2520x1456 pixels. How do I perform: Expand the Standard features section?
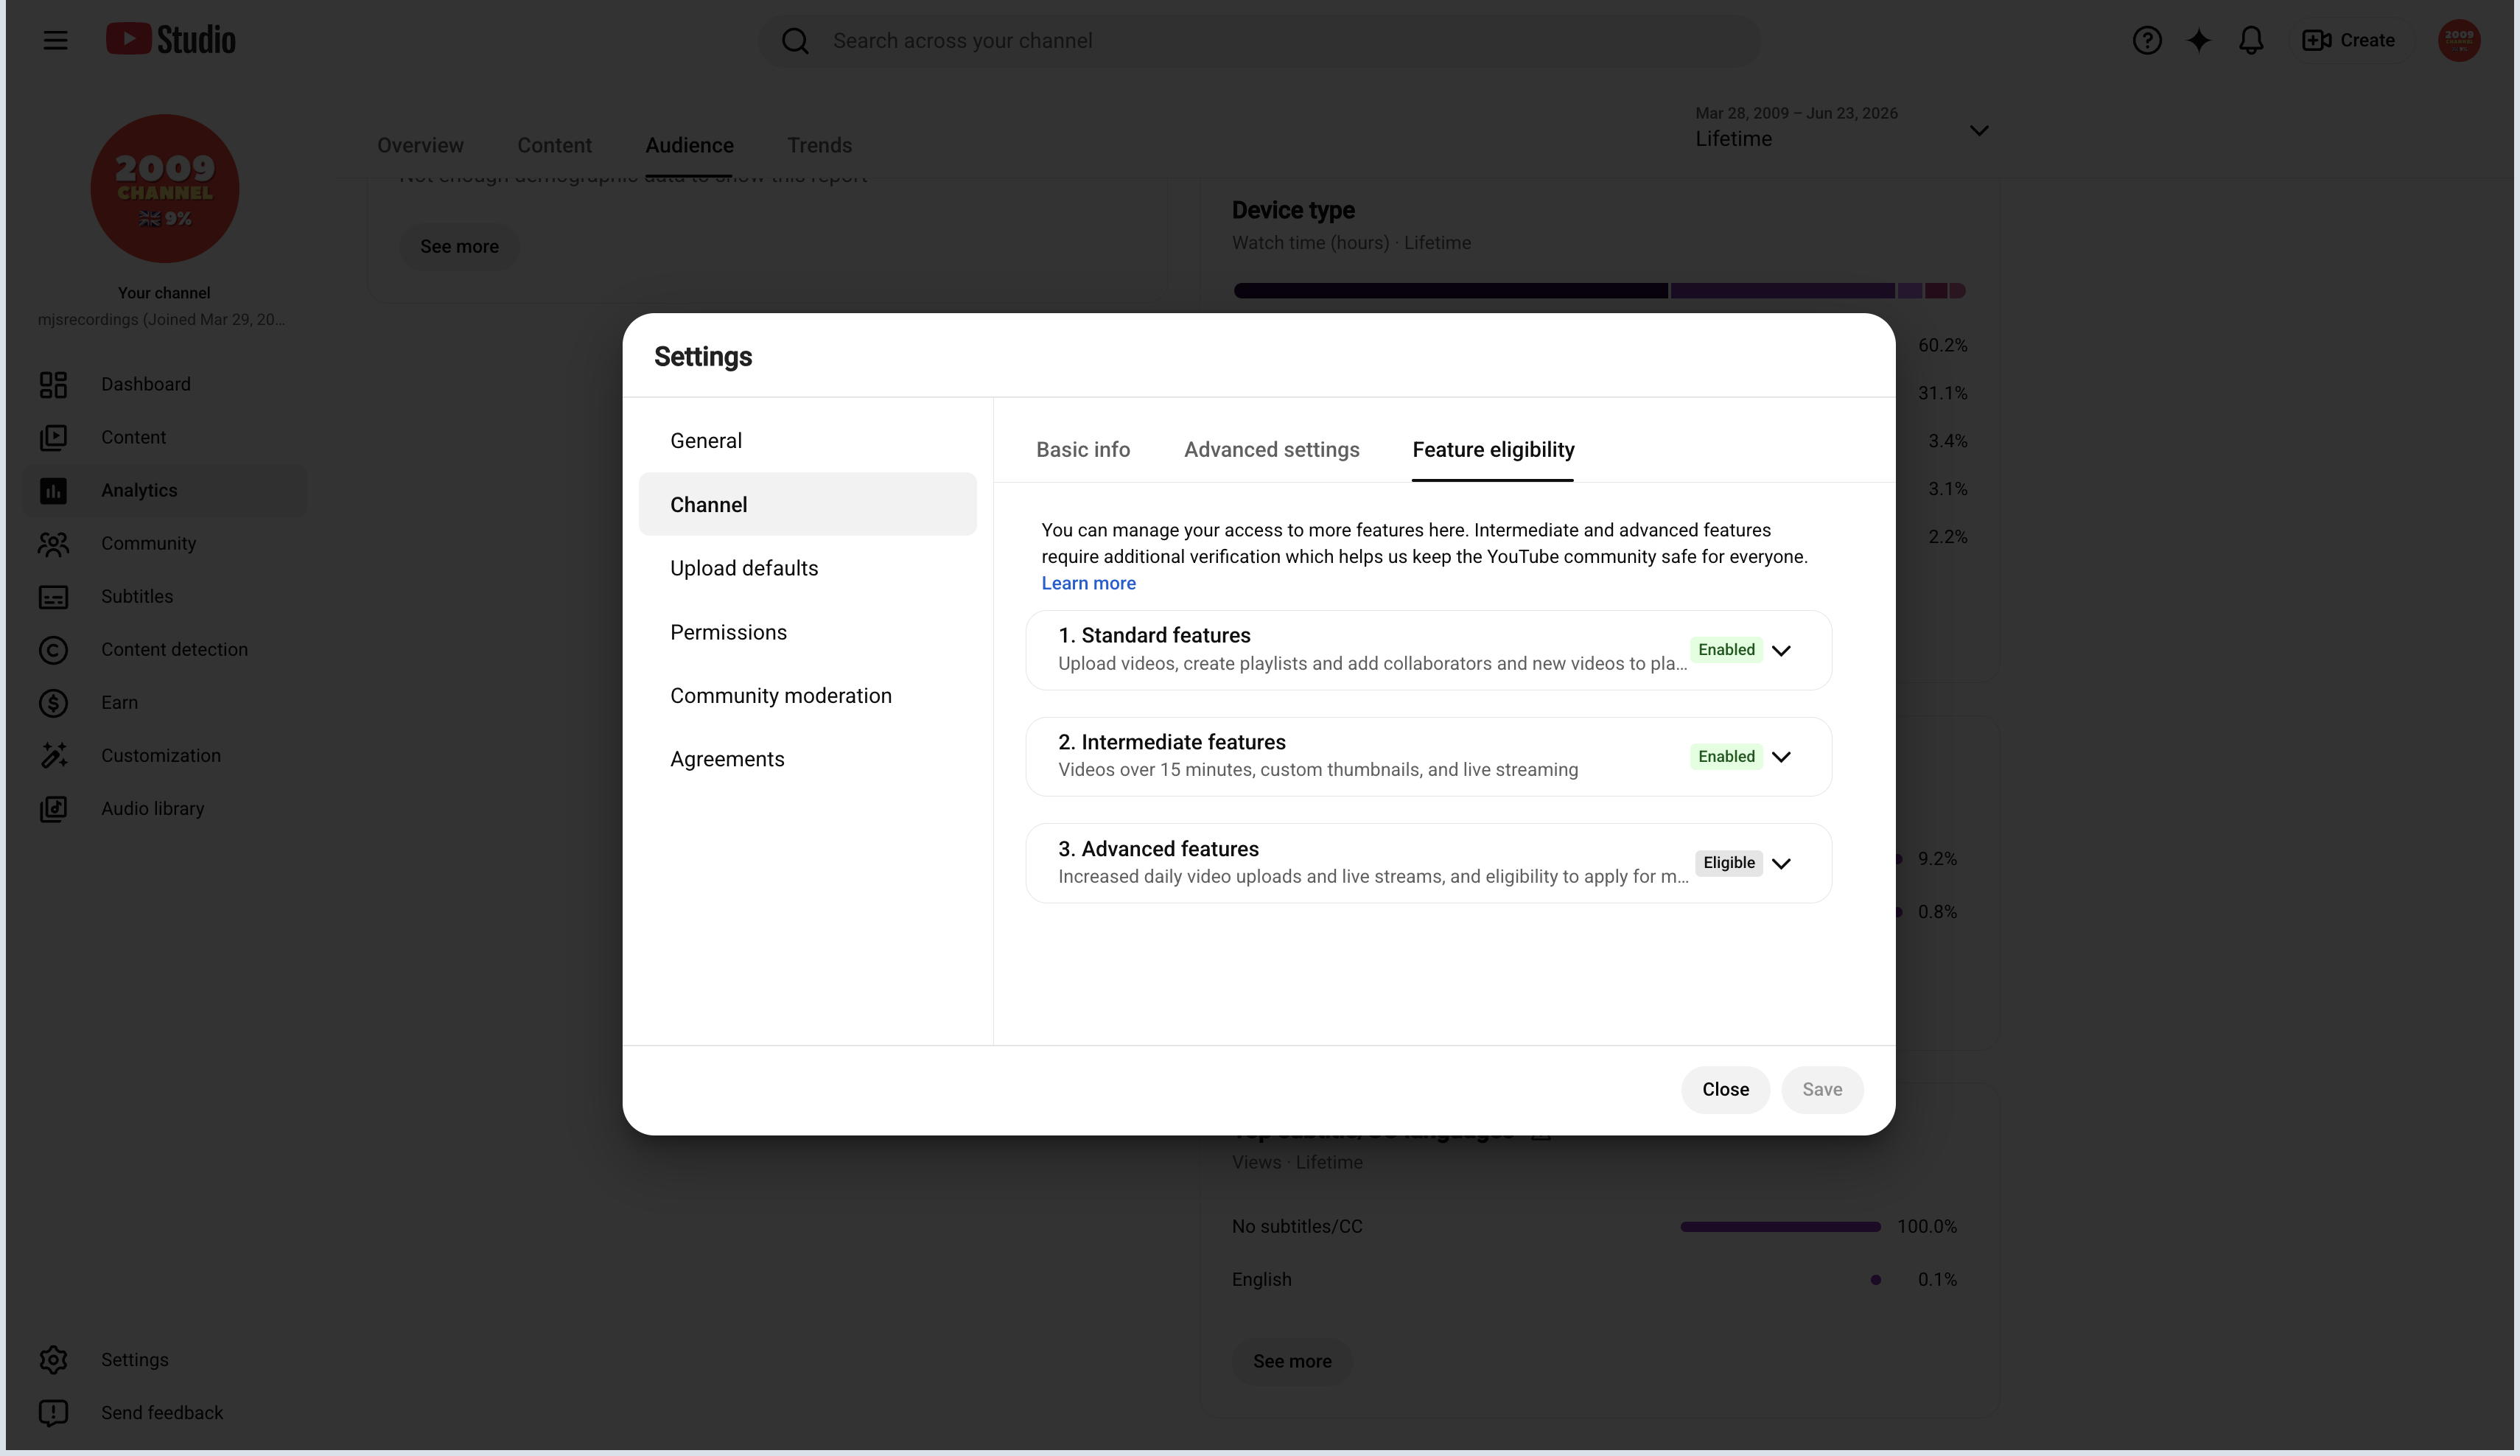click(x=1781, y=650)
